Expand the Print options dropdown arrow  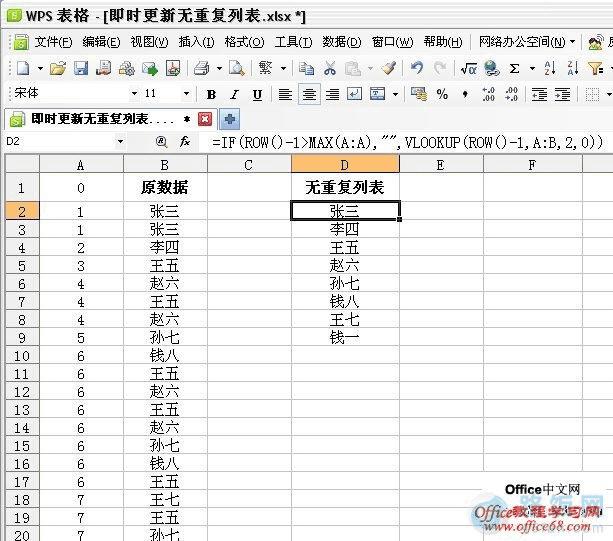point(219,69)
